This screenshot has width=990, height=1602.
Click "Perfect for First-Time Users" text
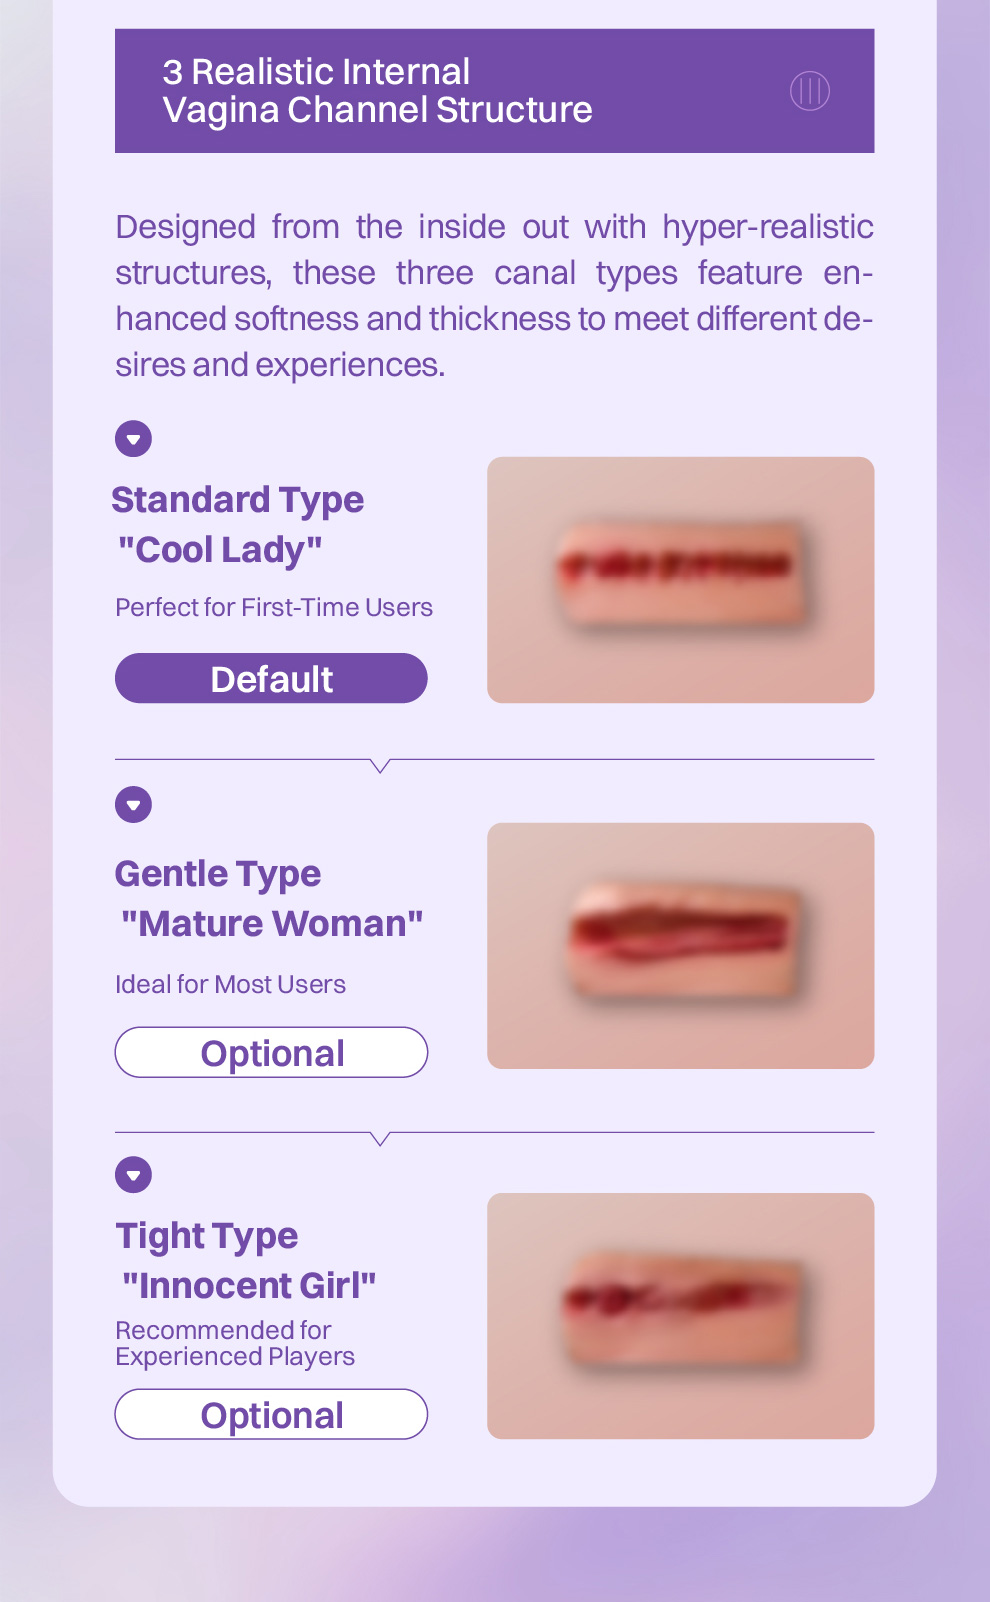click(274, 608)
